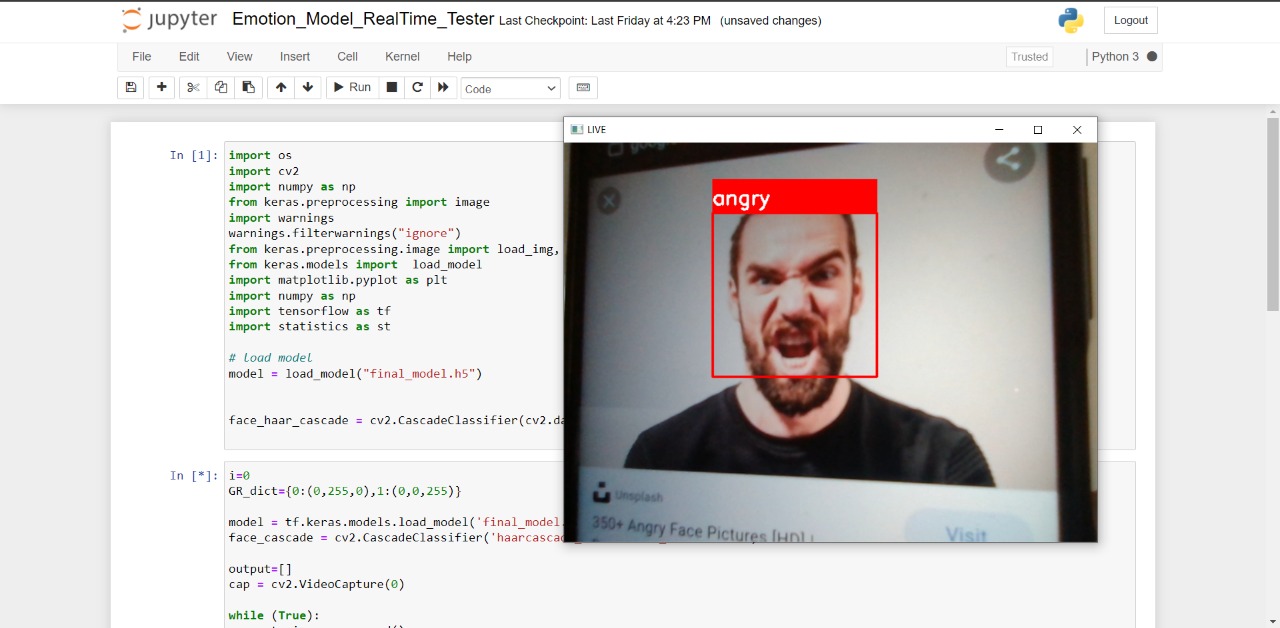This screenshot has height=628, width=1280.
Task: Cut selected cells with scissors icon
Action: coord(193,88)
